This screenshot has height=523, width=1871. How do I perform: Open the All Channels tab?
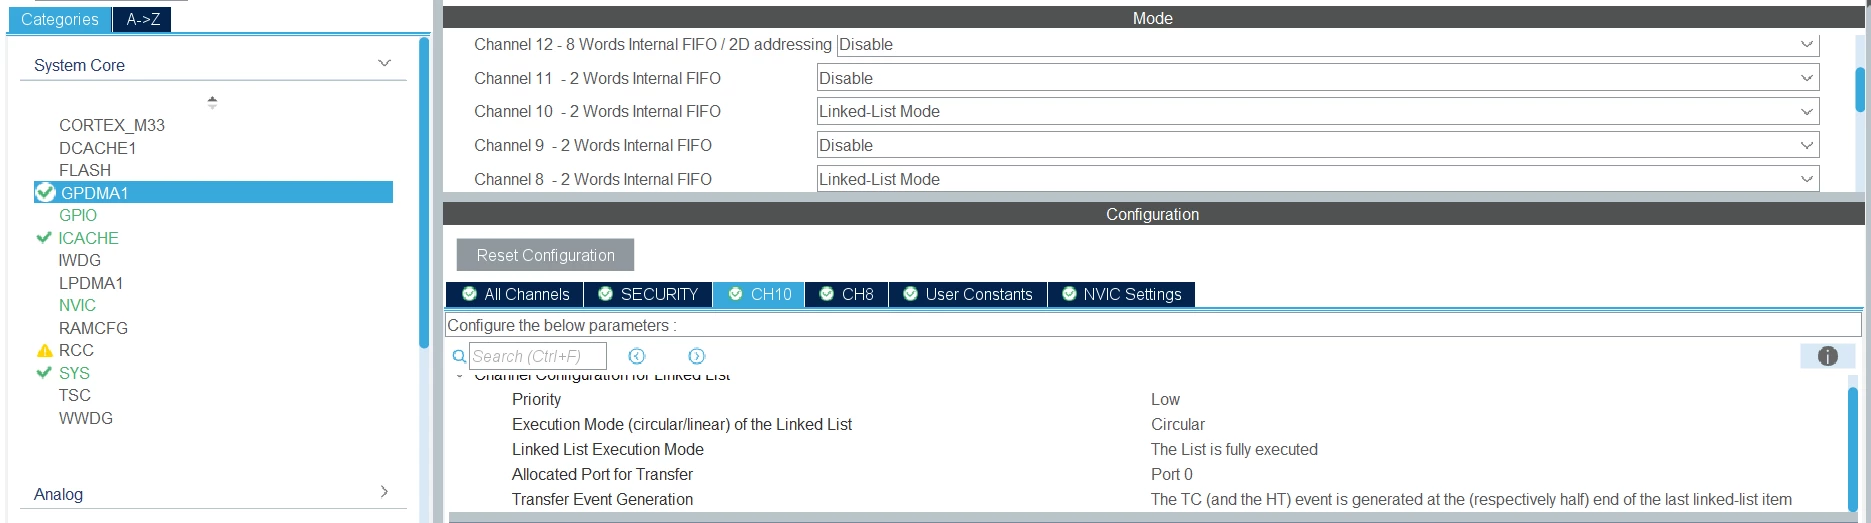point(515,294)
